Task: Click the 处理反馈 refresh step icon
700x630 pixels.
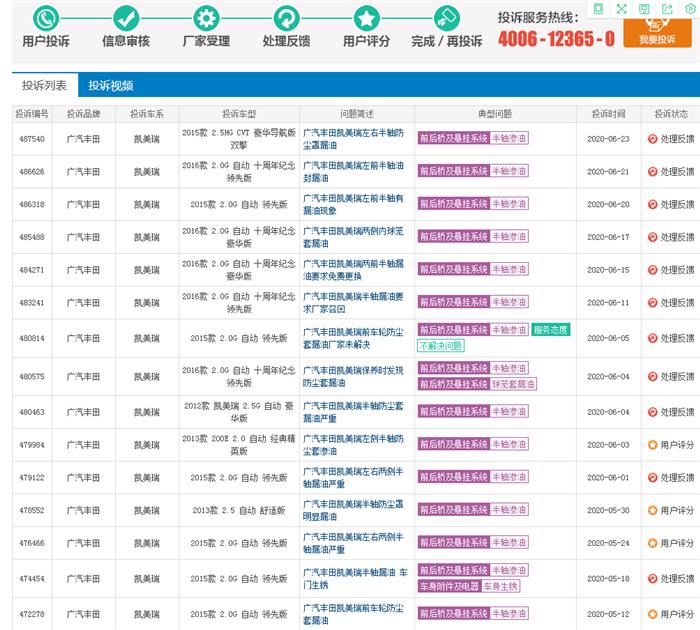Action: (x=286, y=18)
